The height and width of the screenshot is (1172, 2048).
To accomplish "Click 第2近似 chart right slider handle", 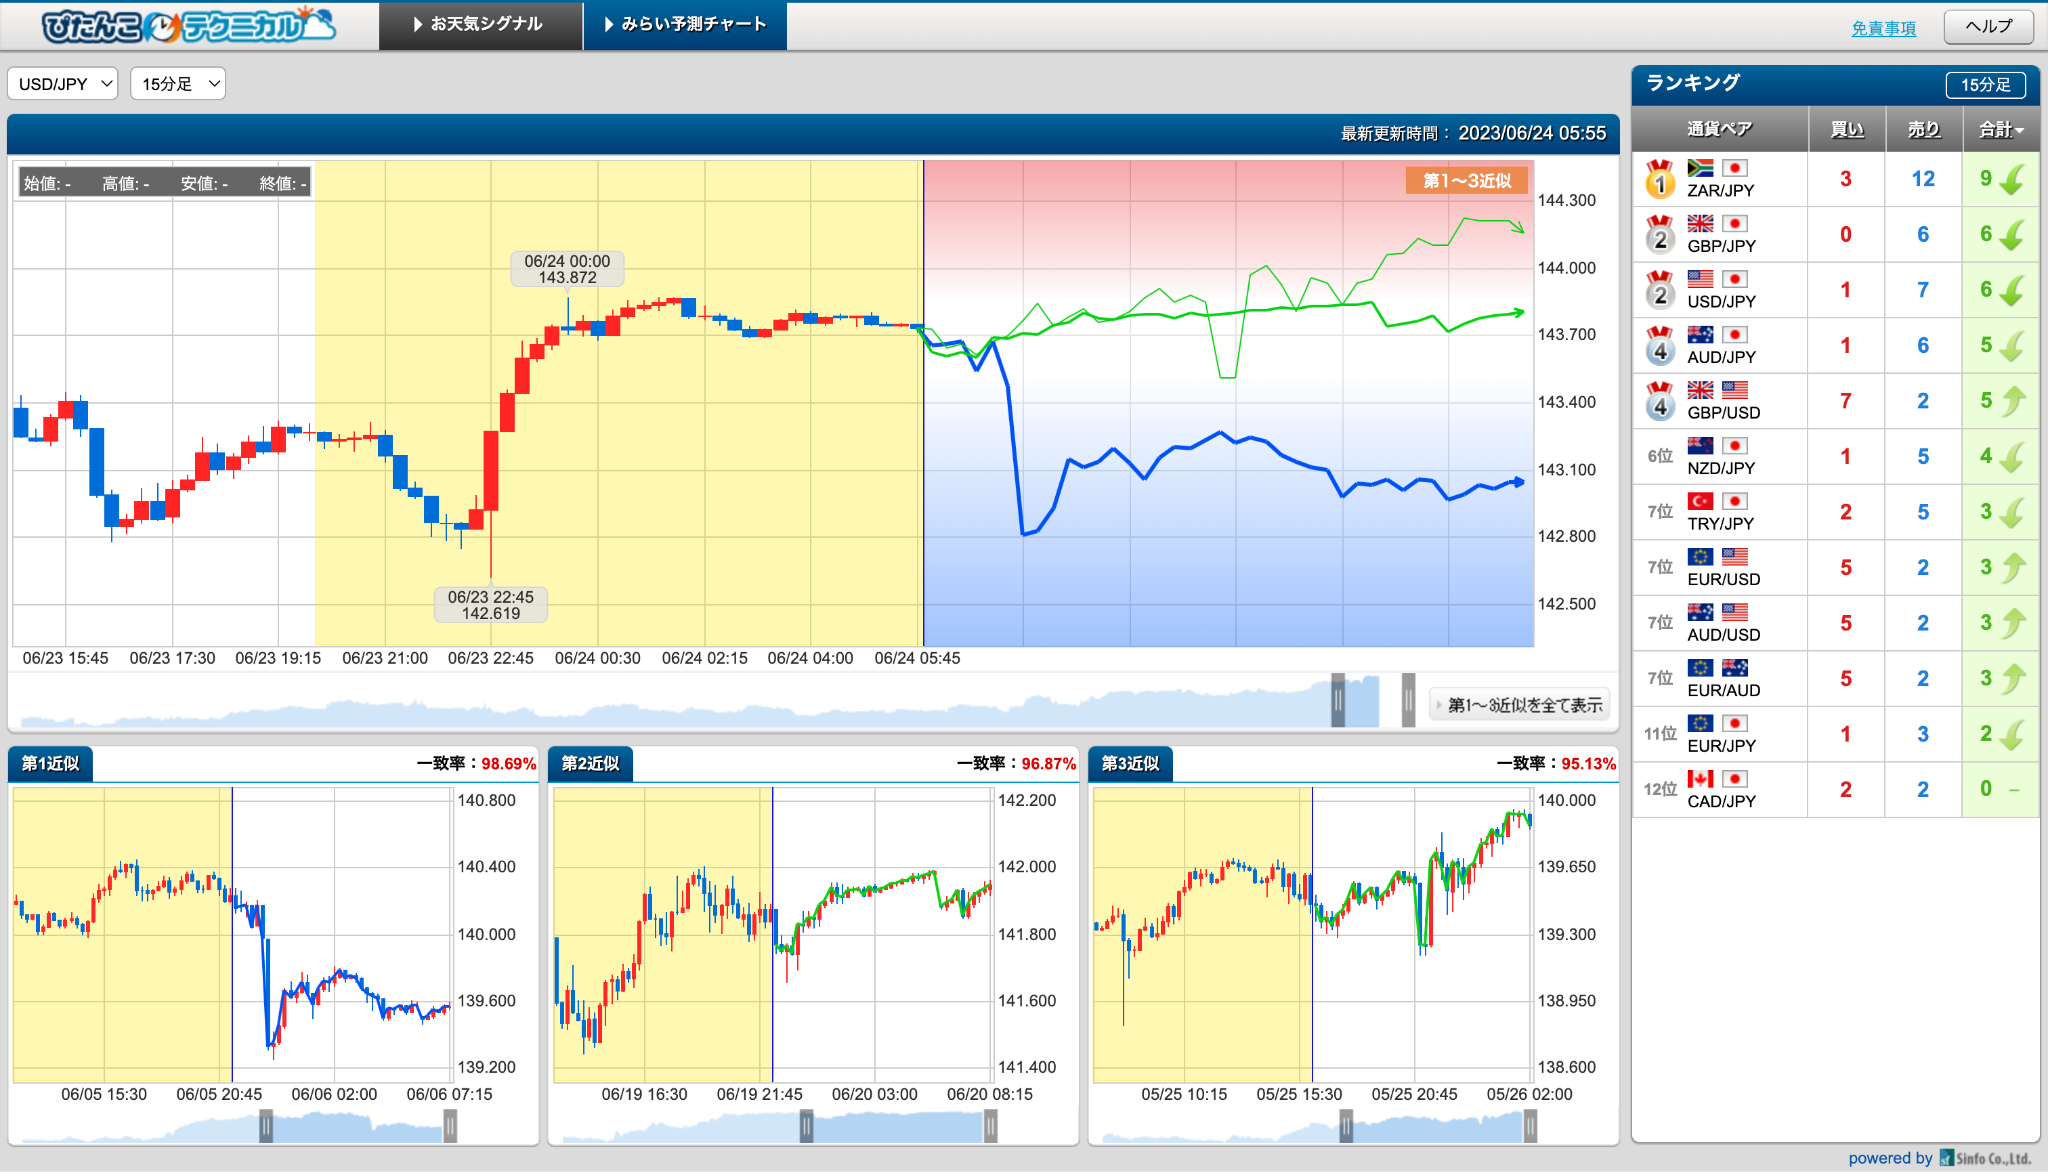I will point(990,1127).
